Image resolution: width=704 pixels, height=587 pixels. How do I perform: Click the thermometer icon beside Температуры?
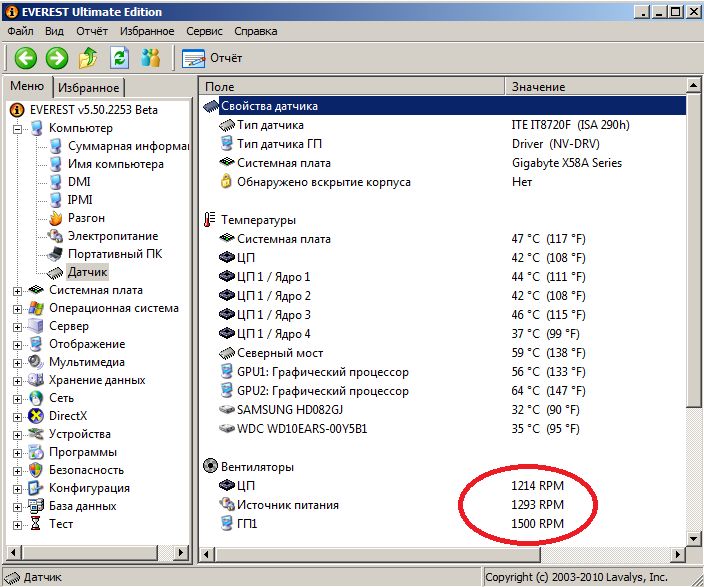click(x=210, y=220)
